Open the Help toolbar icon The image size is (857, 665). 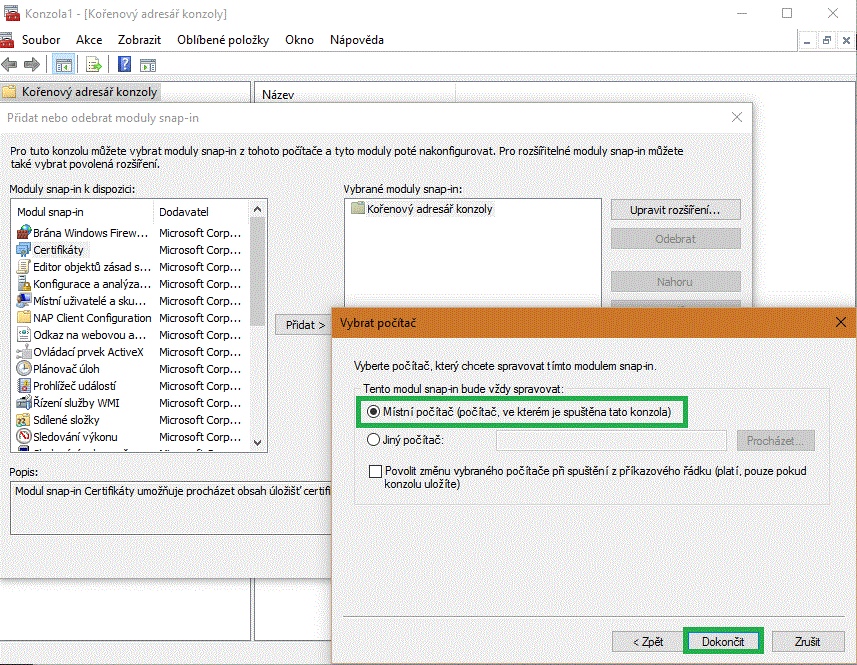125,65
